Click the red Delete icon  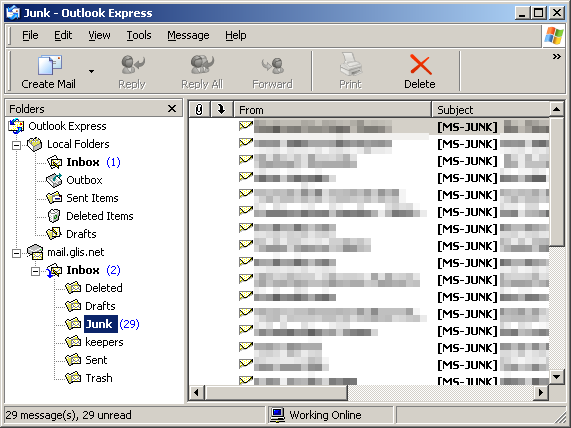click(421, 64)
